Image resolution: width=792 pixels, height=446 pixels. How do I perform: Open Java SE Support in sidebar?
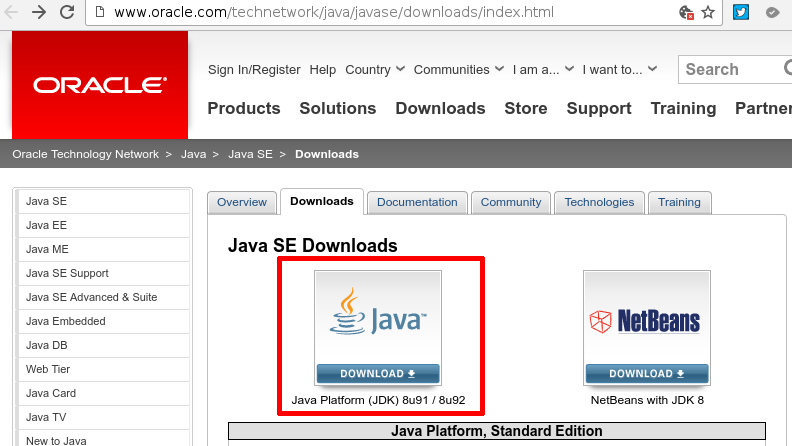tap(104, 273)
